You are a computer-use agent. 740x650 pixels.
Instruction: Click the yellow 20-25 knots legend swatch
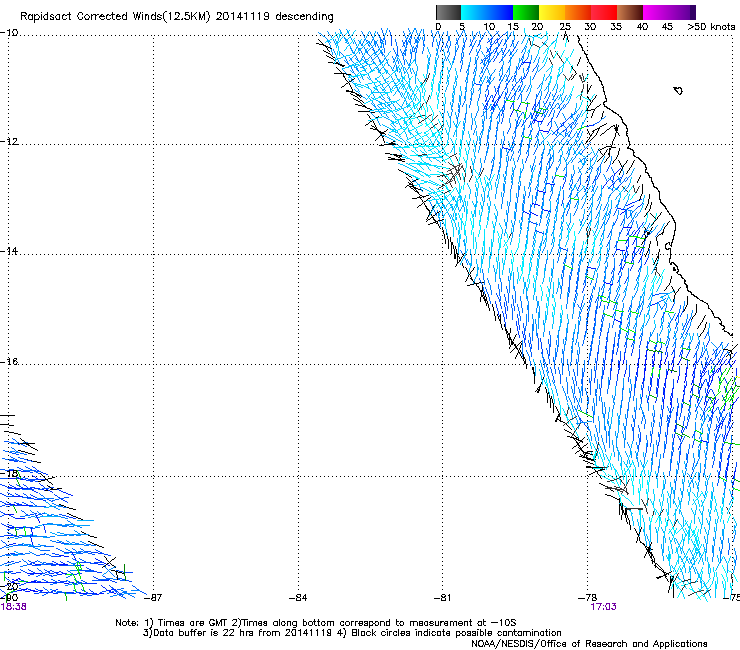(552, 12)
